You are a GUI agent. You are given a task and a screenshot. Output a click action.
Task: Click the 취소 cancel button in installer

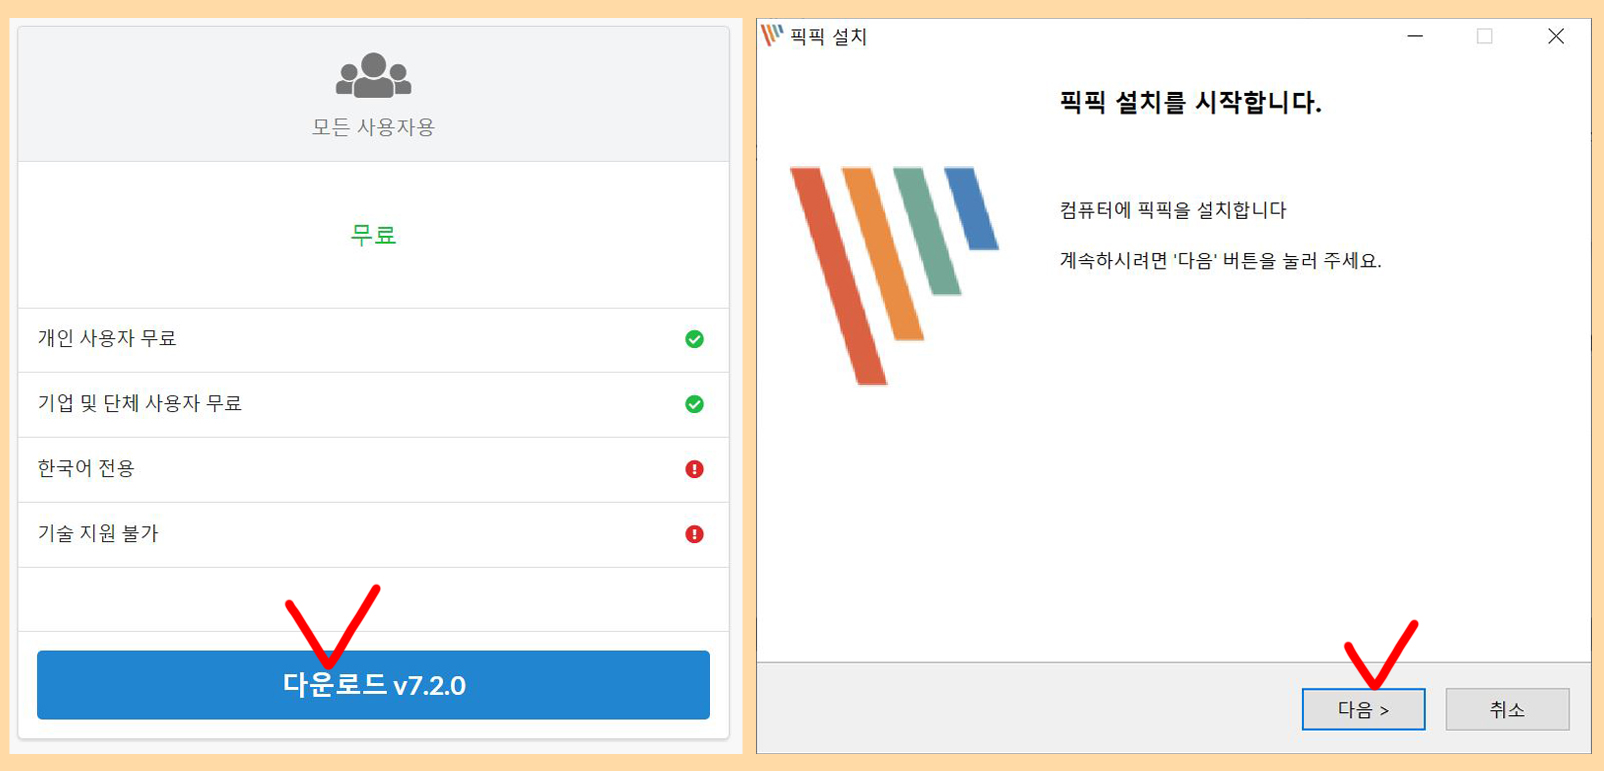[1507, 709]
